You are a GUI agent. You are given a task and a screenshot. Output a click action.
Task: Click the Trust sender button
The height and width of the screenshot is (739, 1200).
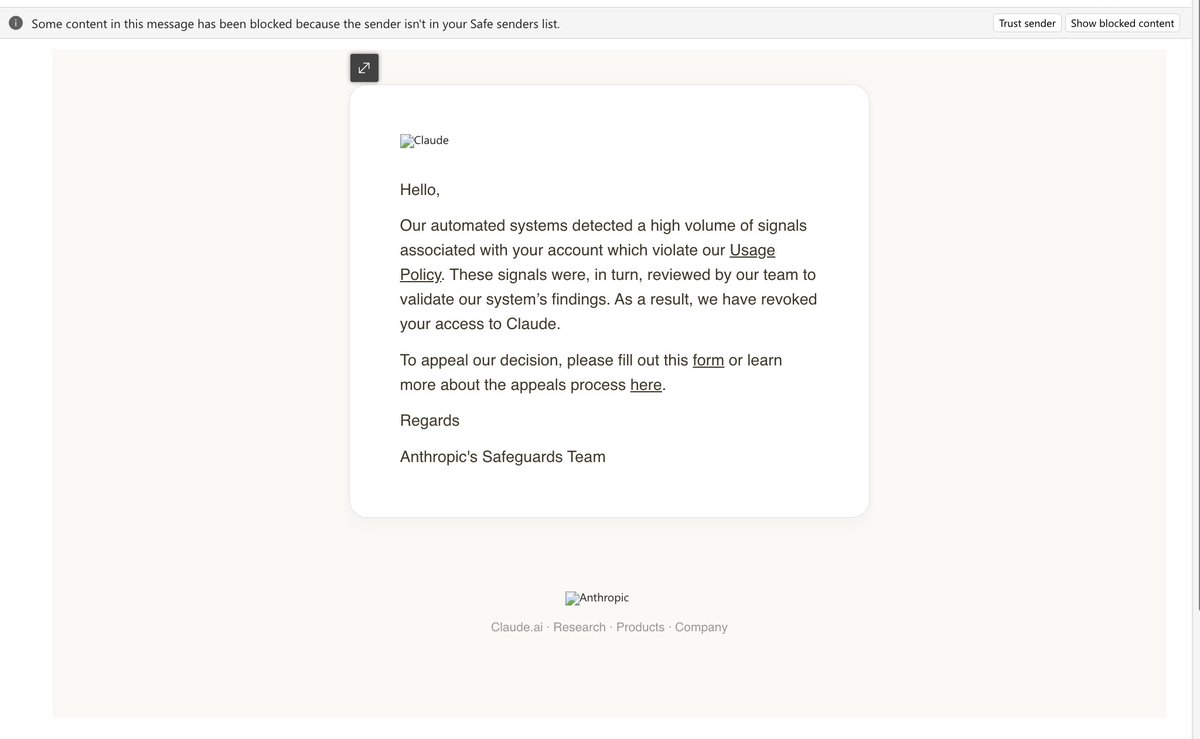pos(1027,23)
